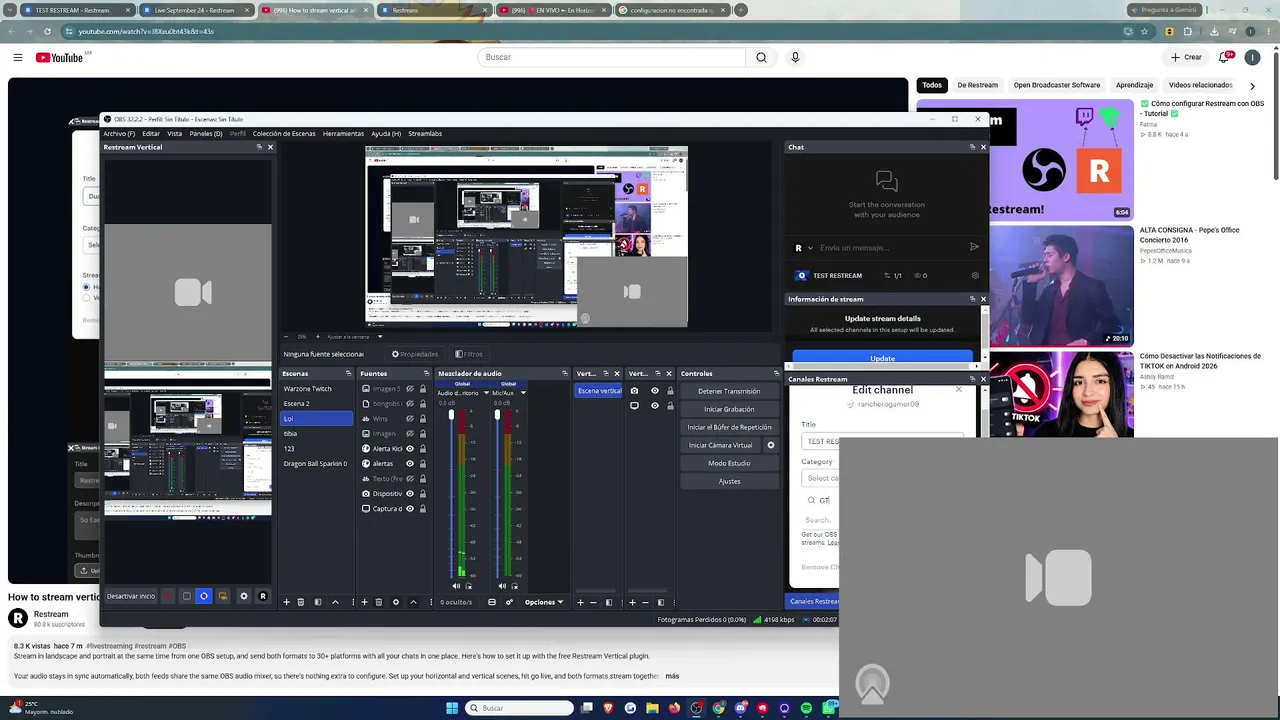This screenshot has width=1280, height=720.
Task: Open chat settings gear next to TEST RESTREAM
Action: click(x=975, y=276)
